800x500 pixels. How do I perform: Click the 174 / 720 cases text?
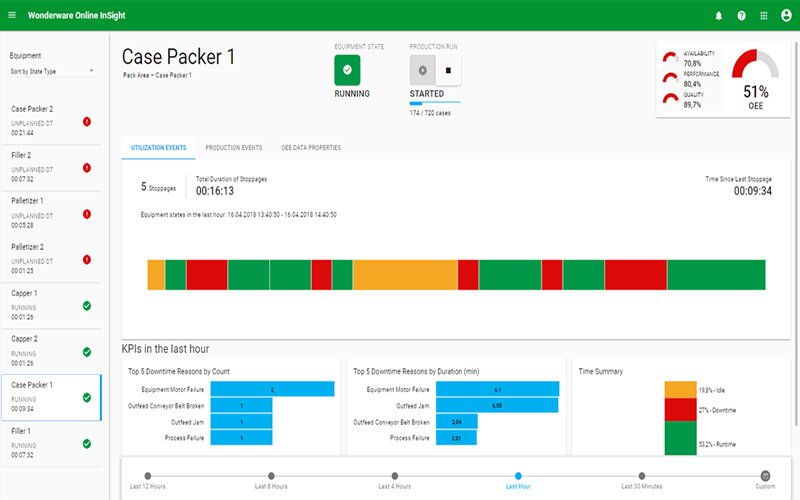(430, 113)
